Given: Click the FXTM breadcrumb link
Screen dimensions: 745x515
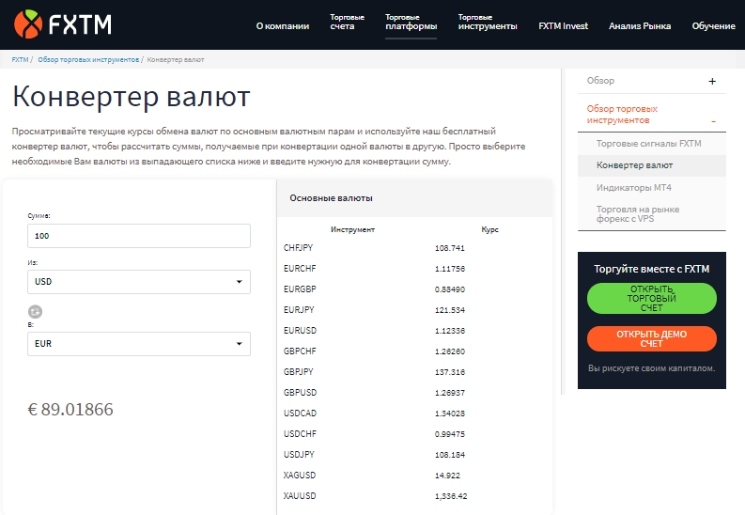Looking at the screenshot, I should tap(20, 59).
